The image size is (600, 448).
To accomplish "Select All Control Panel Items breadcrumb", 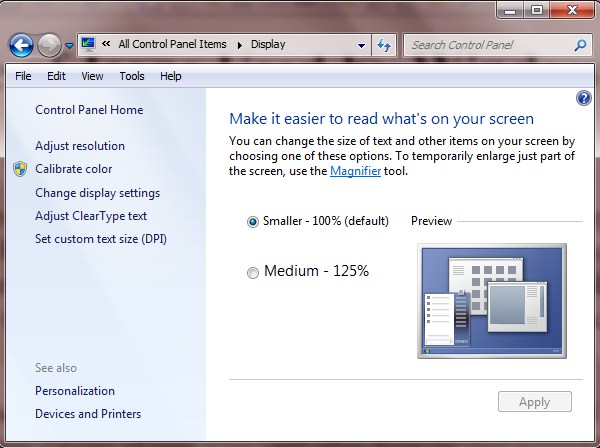I will click(172, 44).
